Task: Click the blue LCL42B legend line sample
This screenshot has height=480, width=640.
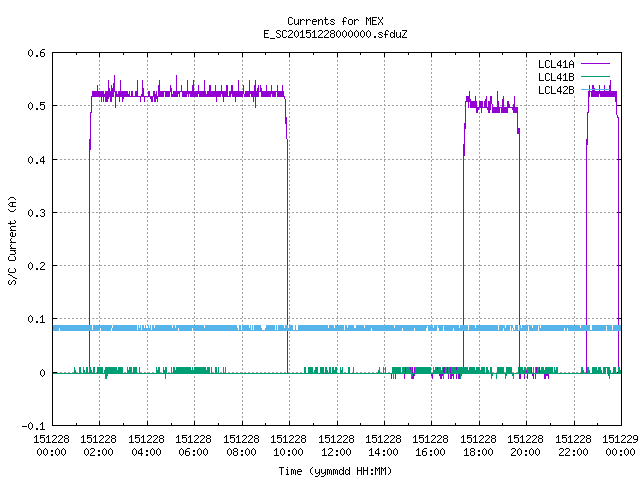Action: (595, 89)
